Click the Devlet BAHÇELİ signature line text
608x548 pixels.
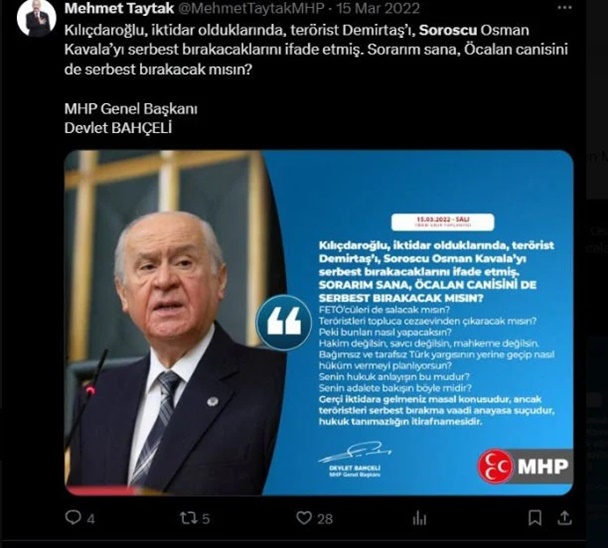coord(118,128)
